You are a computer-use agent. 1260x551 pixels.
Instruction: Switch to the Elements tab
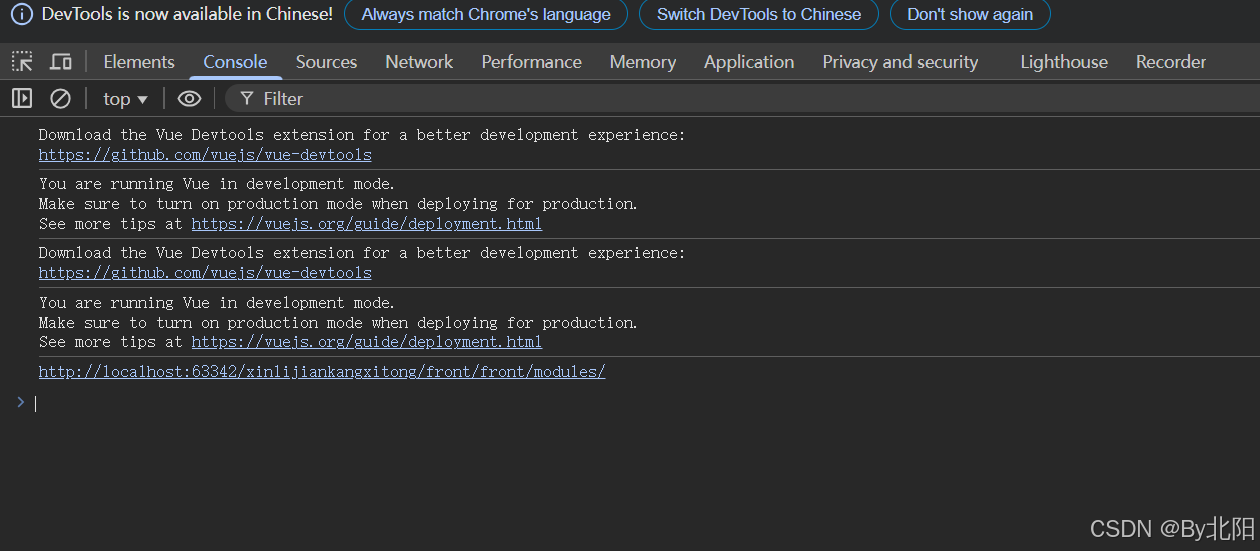(x=139, y=62)
